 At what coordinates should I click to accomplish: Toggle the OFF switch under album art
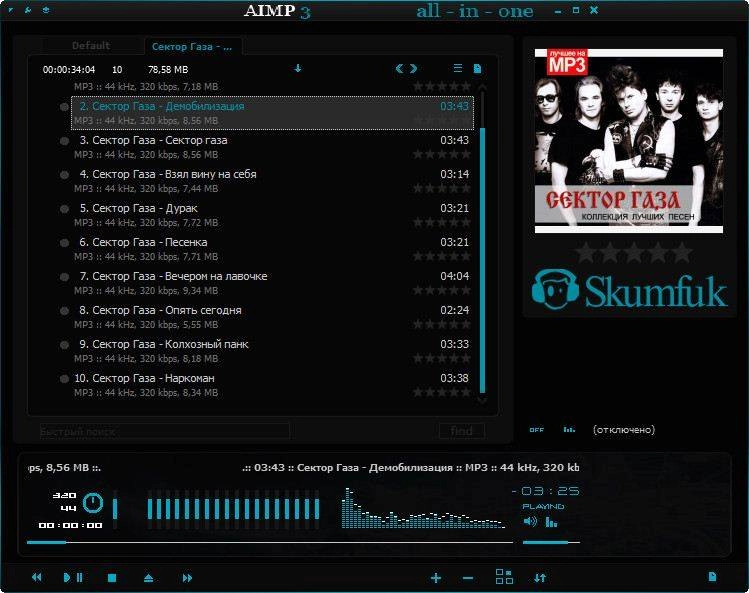click(x=536, y=430)
